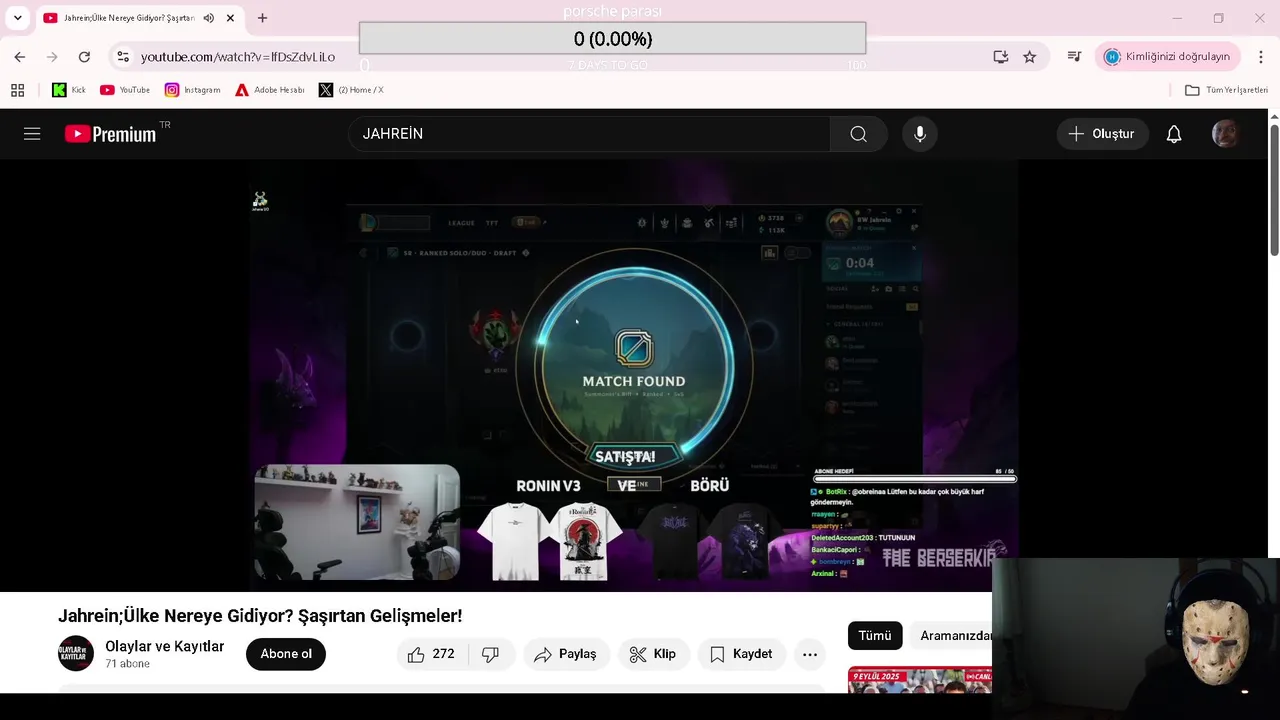Start voice search with microphone
Image resolution: width=1280 pixels, height=720 pixels.
(x=920, y=134)
